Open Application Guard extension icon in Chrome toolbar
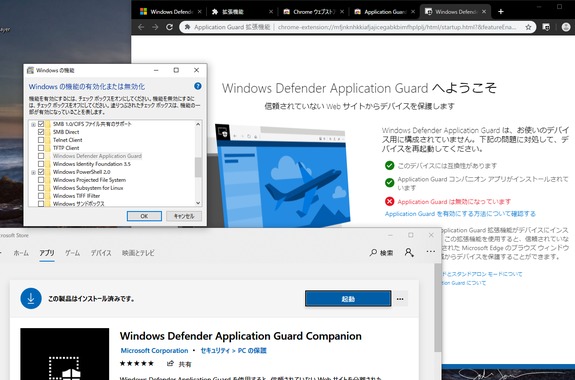 pos(546,27)
